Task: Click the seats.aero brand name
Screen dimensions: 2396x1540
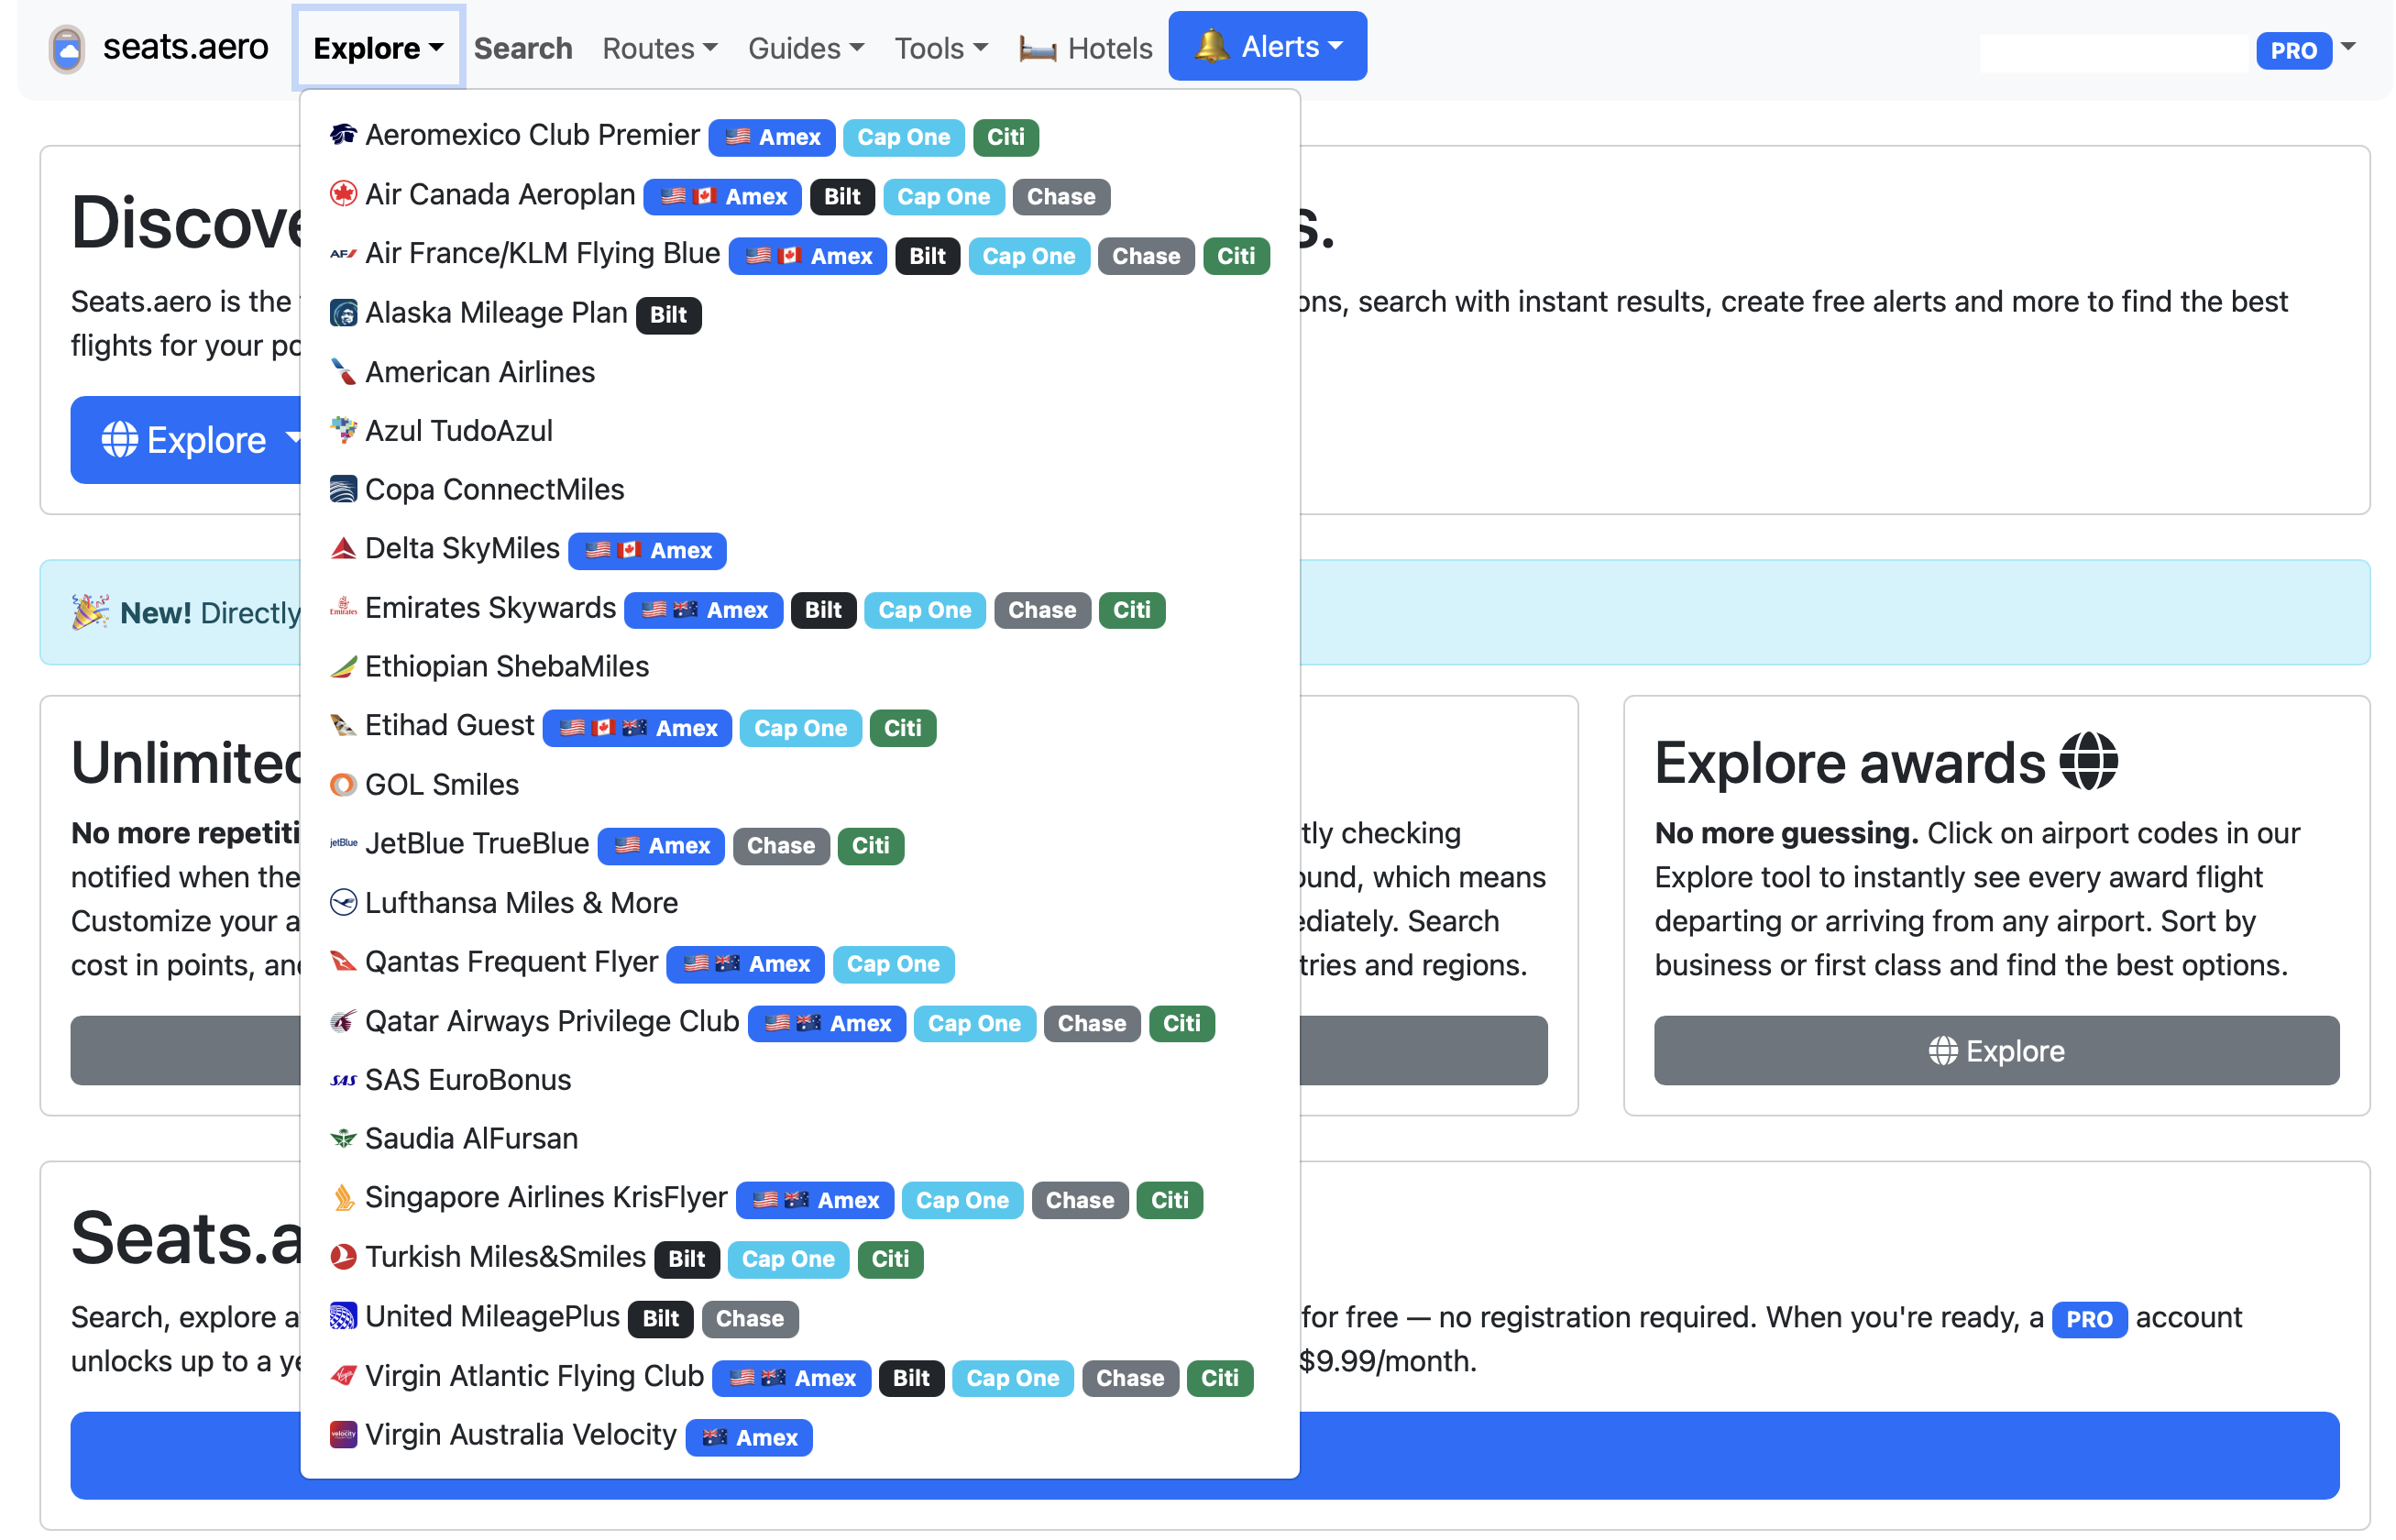Action: (186, 47)
